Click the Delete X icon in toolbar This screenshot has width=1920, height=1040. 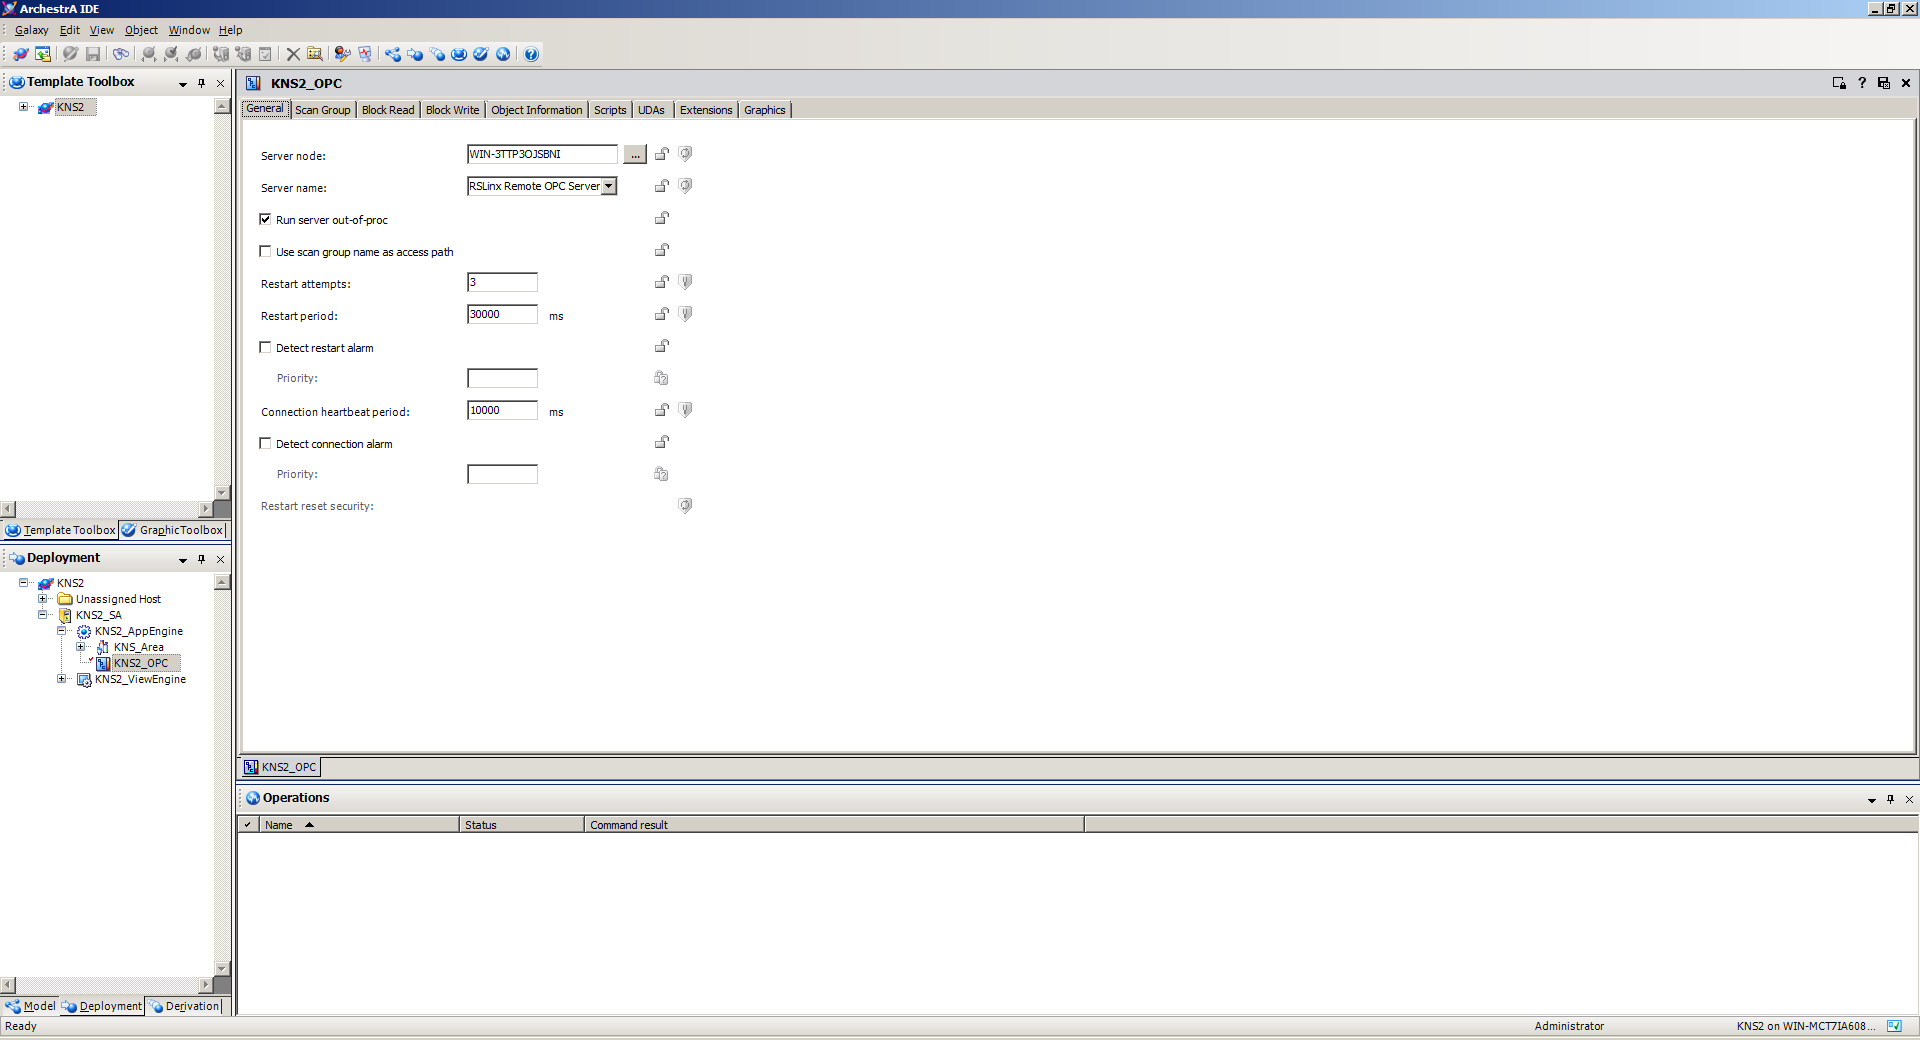pos(293,54)
